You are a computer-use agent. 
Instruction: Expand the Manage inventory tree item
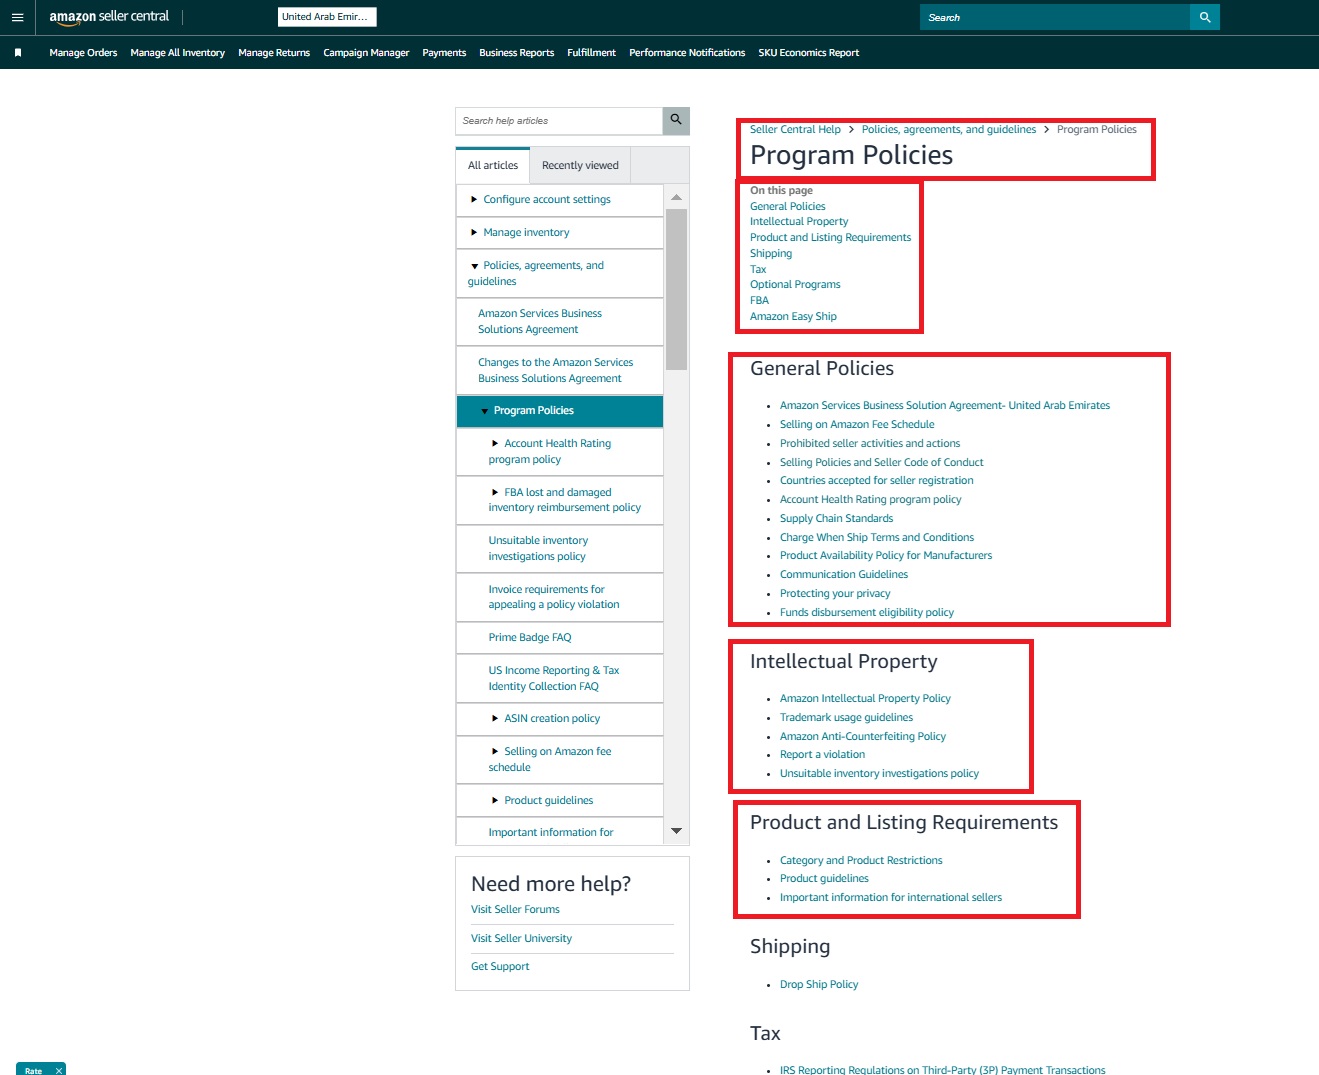coord(474,233)
